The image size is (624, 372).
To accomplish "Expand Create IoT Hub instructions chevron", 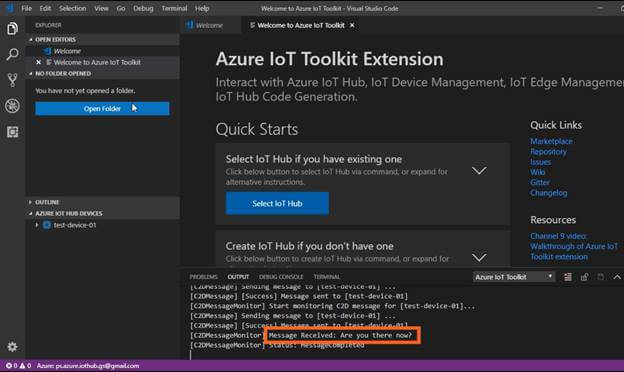I will pos(479,257).
